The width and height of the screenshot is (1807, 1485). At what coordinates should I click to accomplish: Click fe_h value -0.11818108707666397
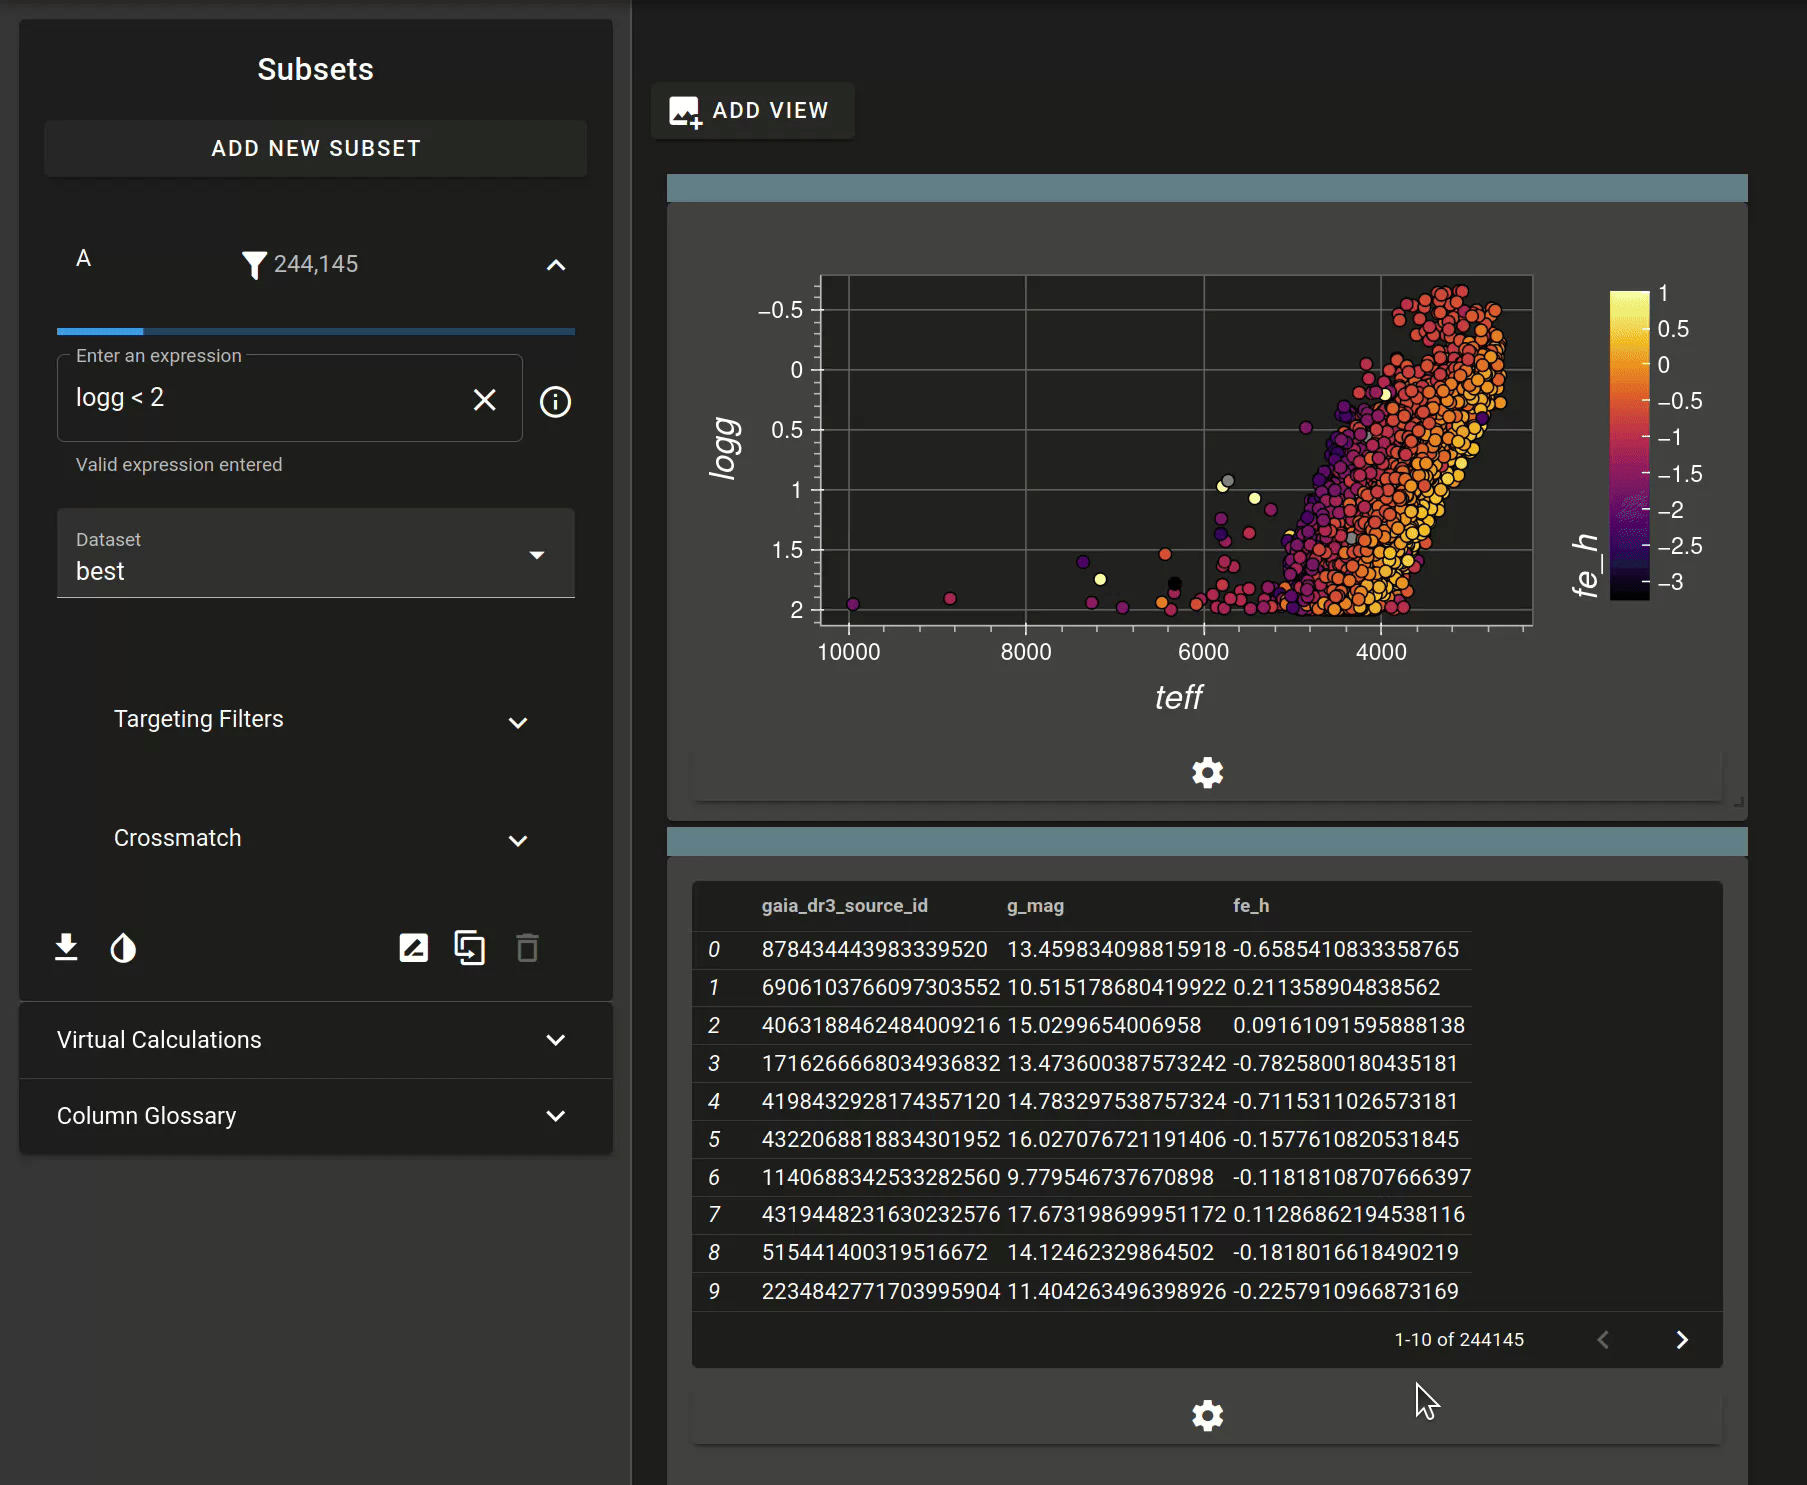pos(1351,1178)
